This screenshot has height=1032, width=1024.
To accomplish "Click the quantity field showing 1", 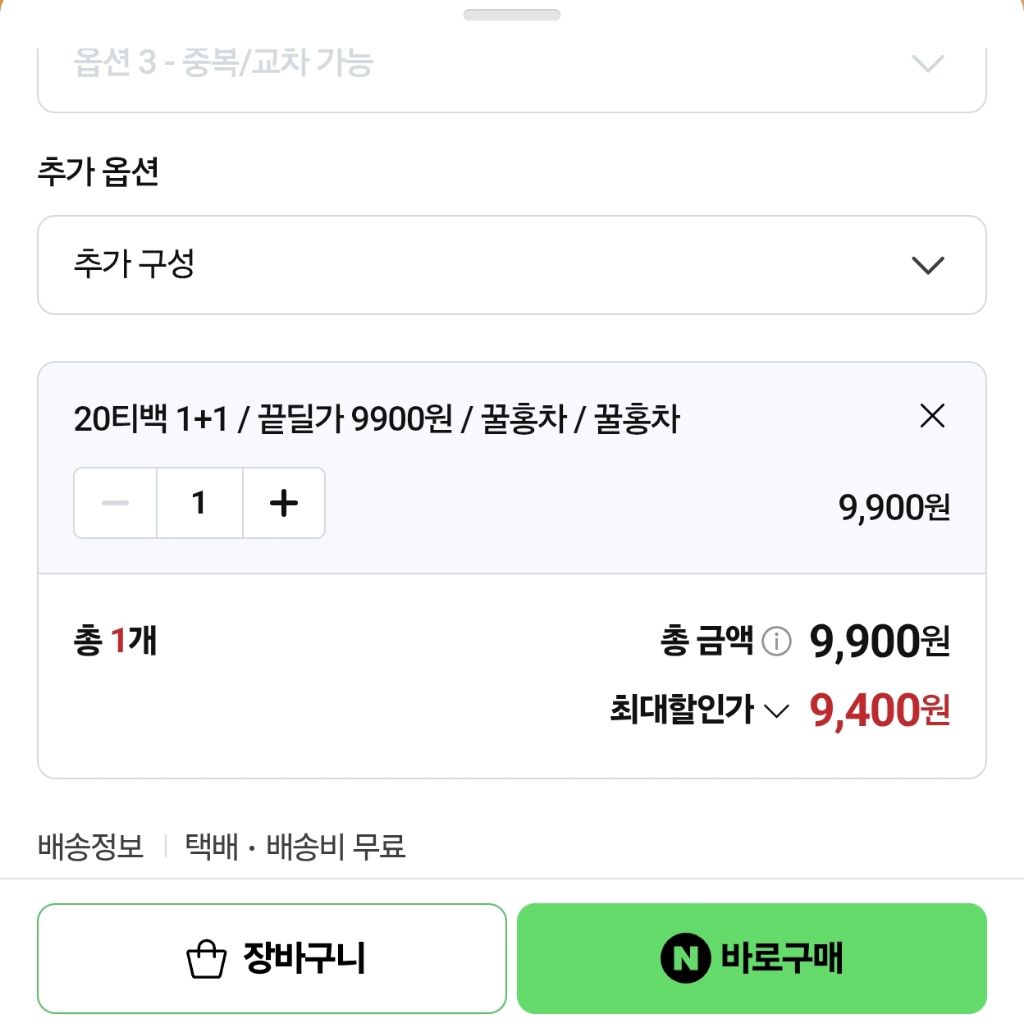I will click(199, 503).
